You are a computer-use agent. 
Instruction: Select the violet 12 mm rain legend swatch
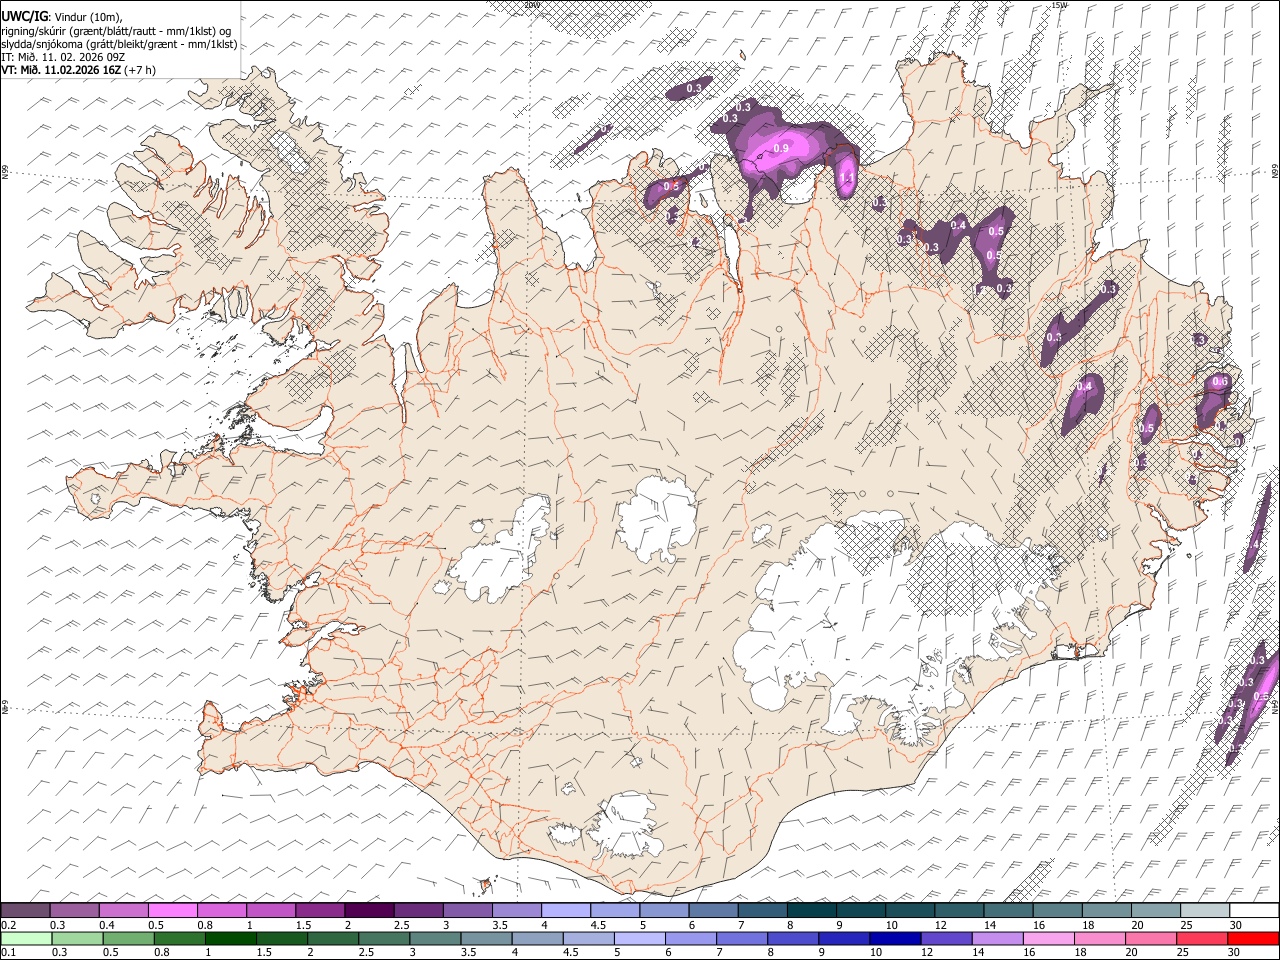[x=945, y=938]
